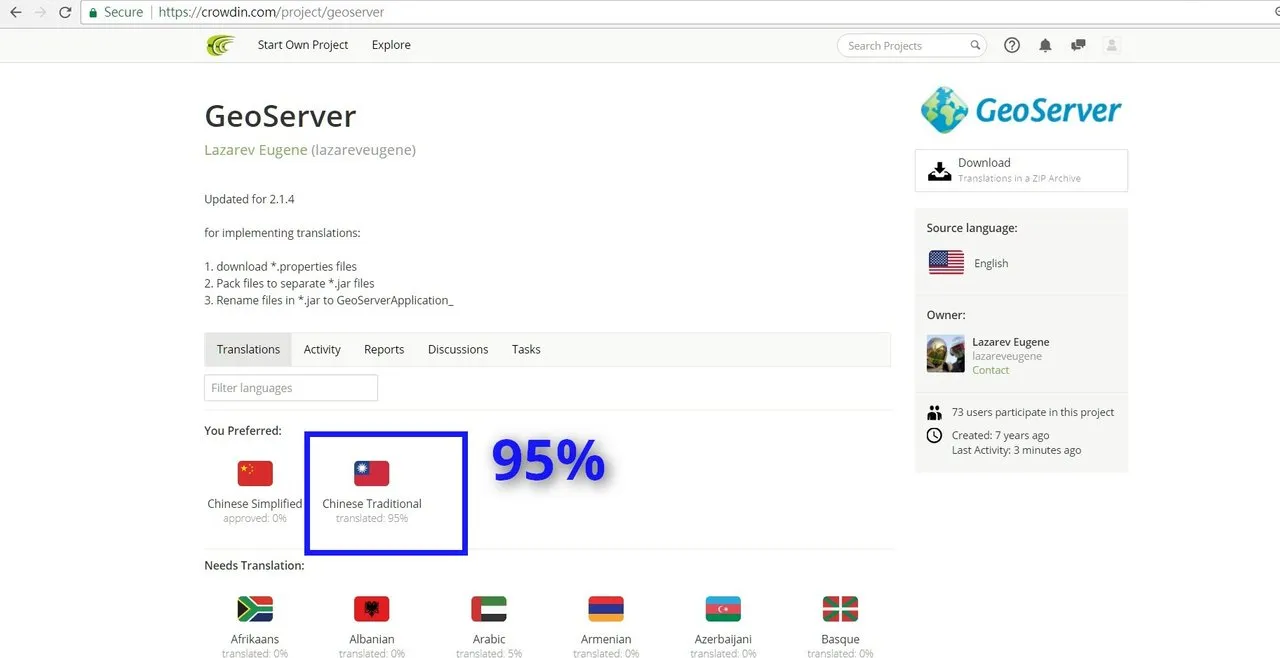The width and height of the screenshot is (1280, 658).
Task: Open Start Own Project
Action: point(303,45)
